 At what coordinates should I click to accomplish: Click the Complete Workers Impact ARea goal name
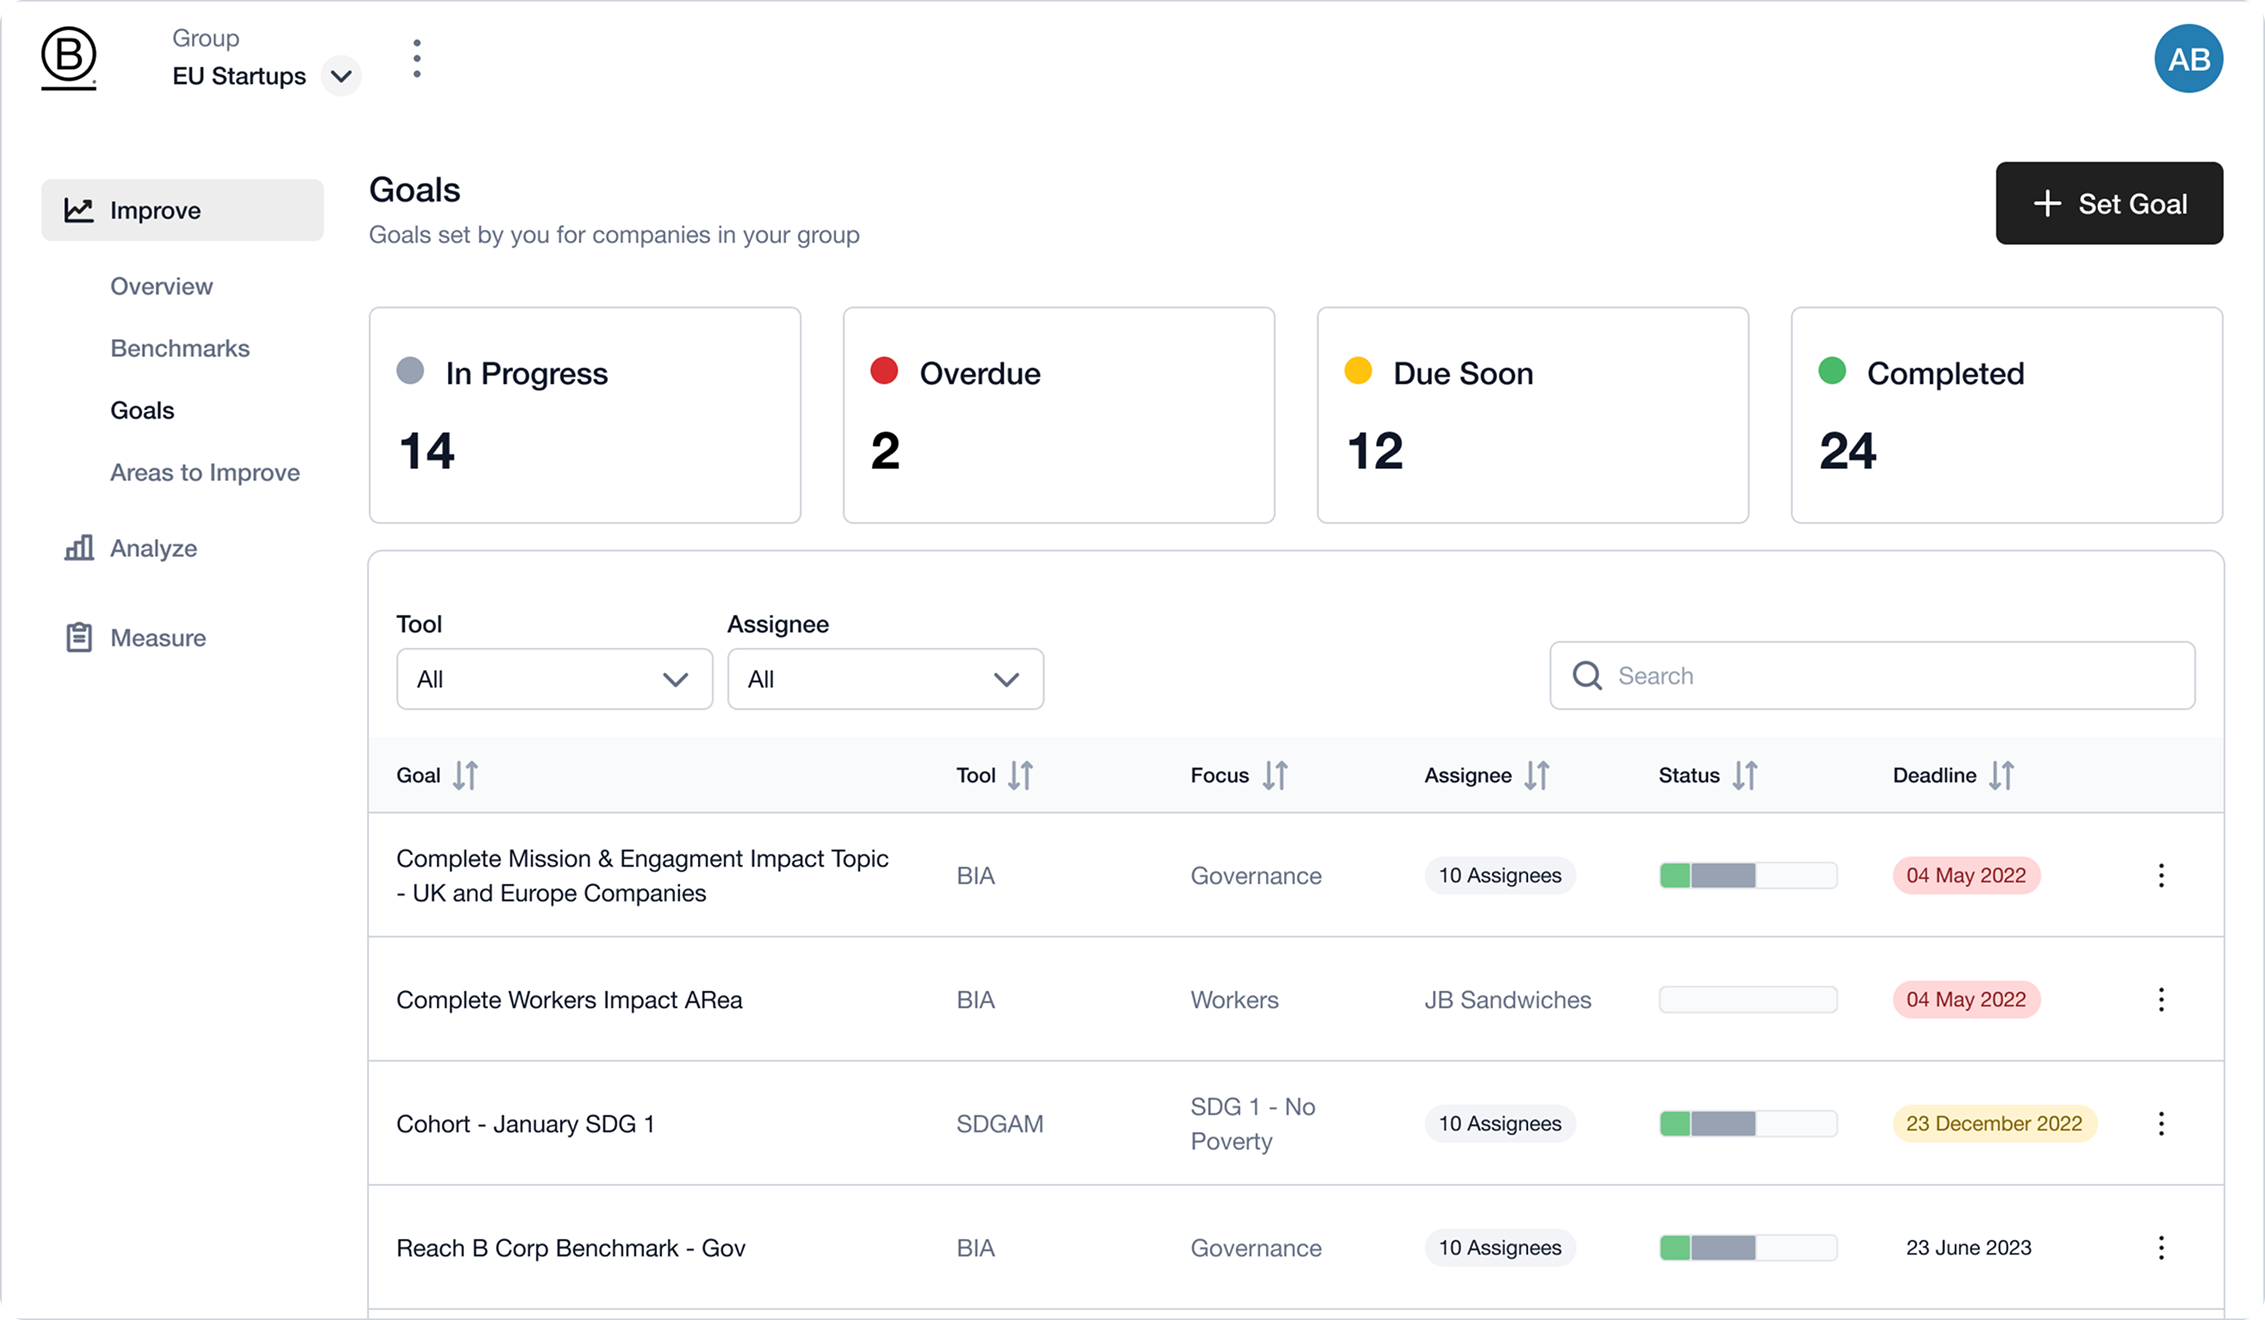point(569,999)
